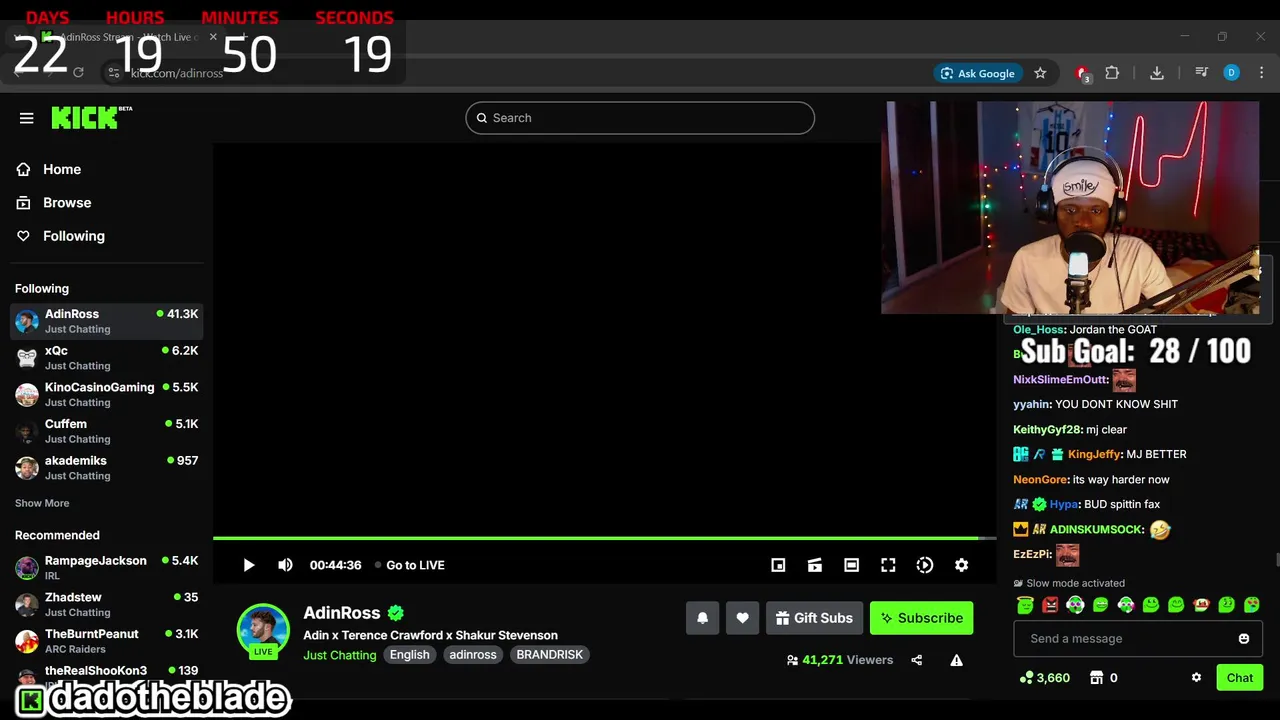Click the Gift Subs button

click(x=814, y=618)
